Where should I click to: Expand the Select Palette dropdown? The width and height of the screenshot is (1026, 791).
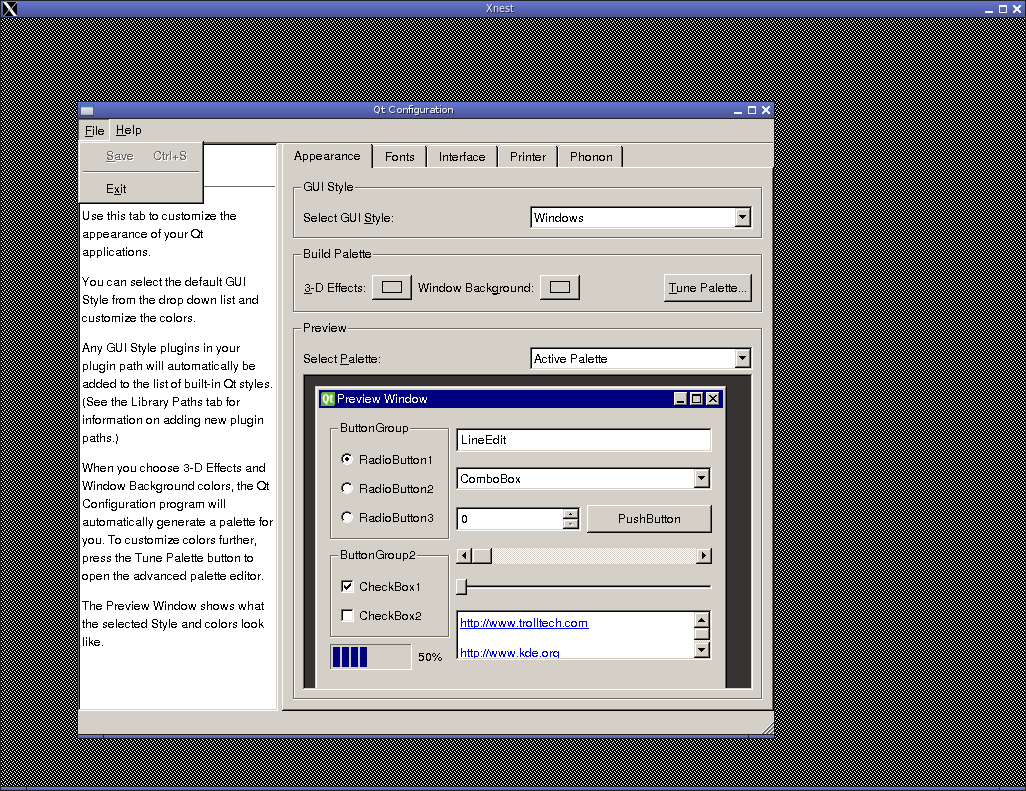(742, 358)
